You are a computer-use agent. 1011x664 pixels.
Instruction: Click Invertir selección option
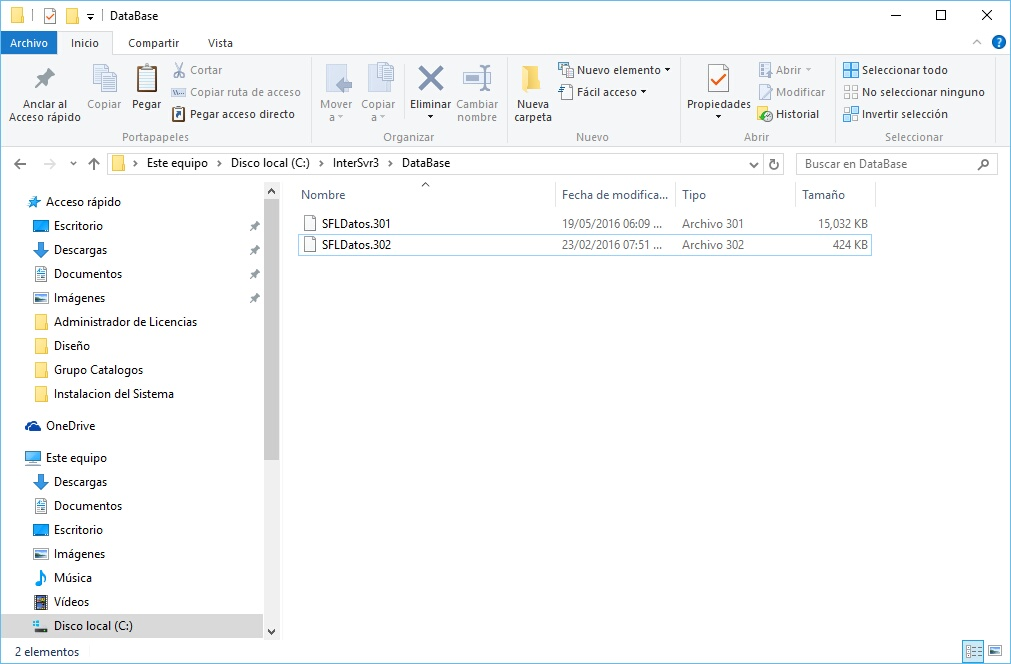coord(895,114)
